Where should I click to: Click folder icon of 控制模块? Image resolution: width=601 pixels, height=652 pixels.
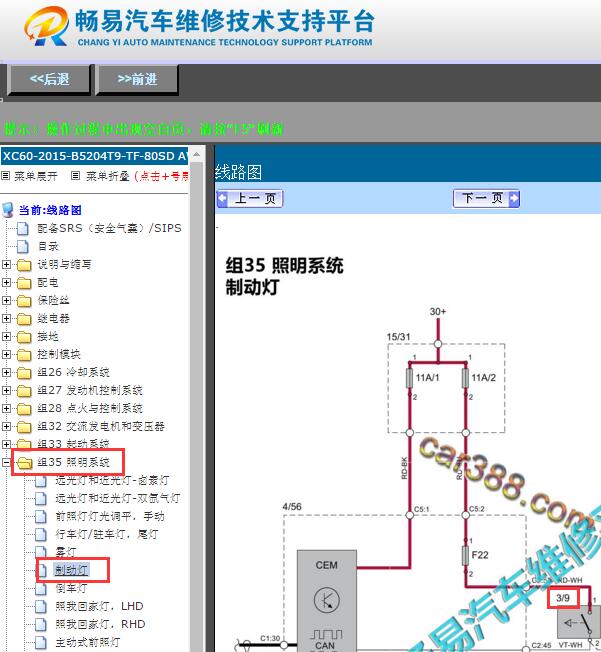24,355
